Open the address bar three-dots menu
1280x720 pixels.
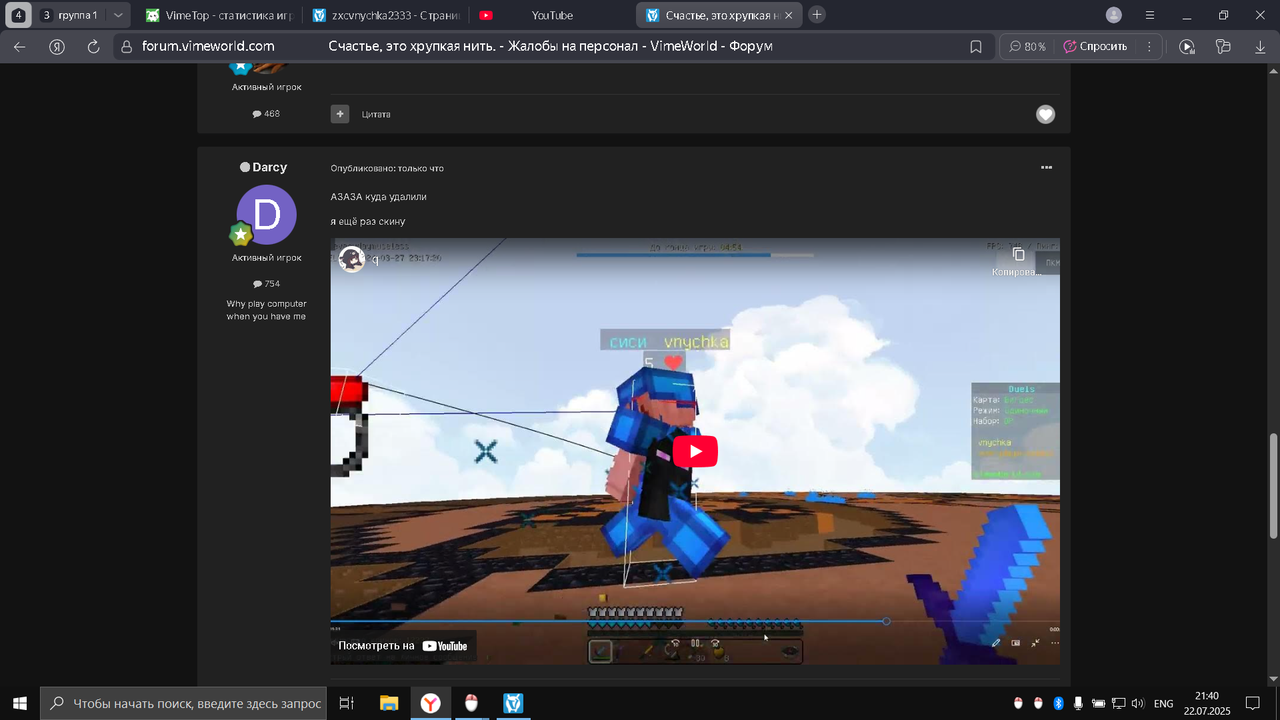[1149, 46]
